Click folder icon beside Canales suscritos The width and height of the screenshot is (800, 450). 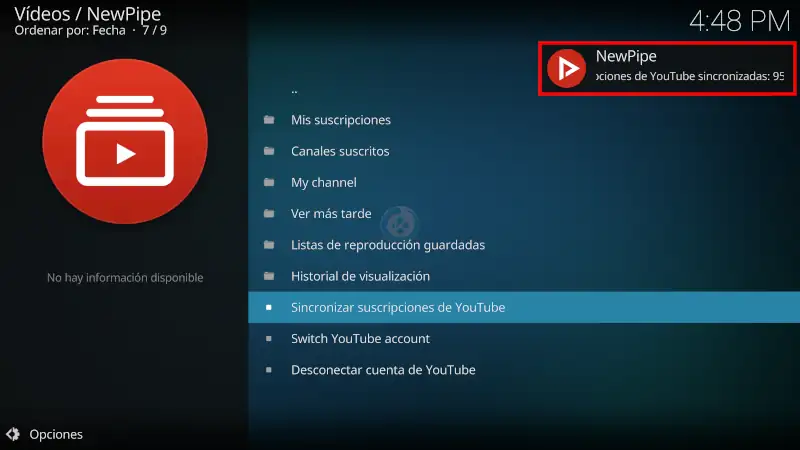tap(269, 151)
